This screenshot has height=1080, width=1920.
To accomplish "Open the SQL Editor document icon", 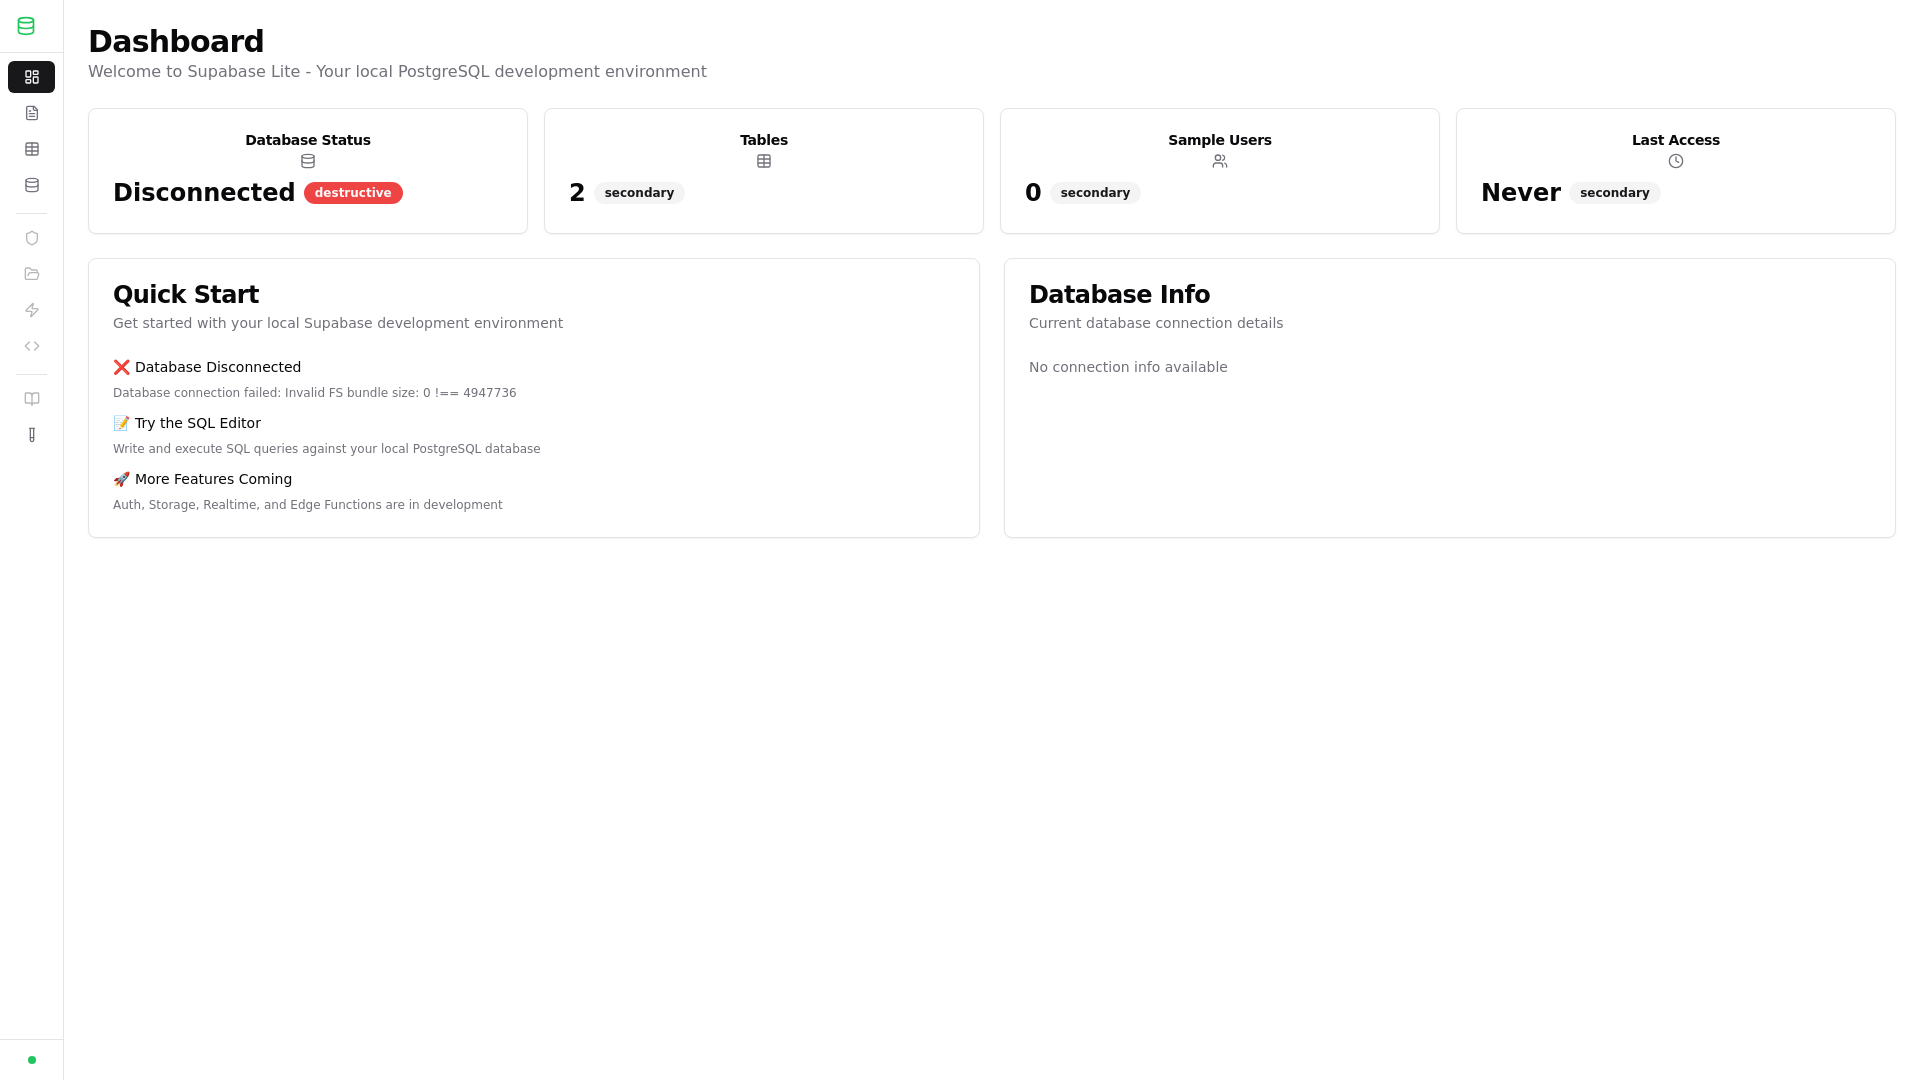I will coord(31,113).
